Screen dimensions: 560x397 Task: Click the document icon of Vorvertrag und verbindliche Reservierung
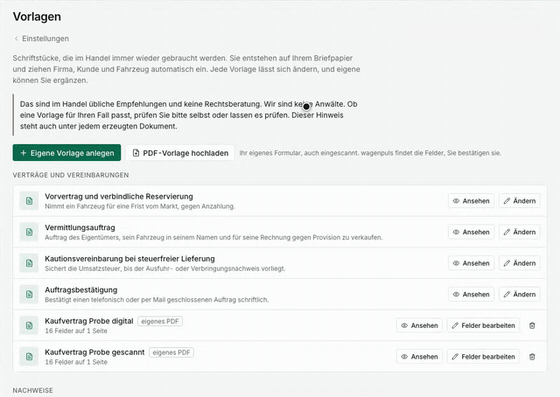coord(29,201)
